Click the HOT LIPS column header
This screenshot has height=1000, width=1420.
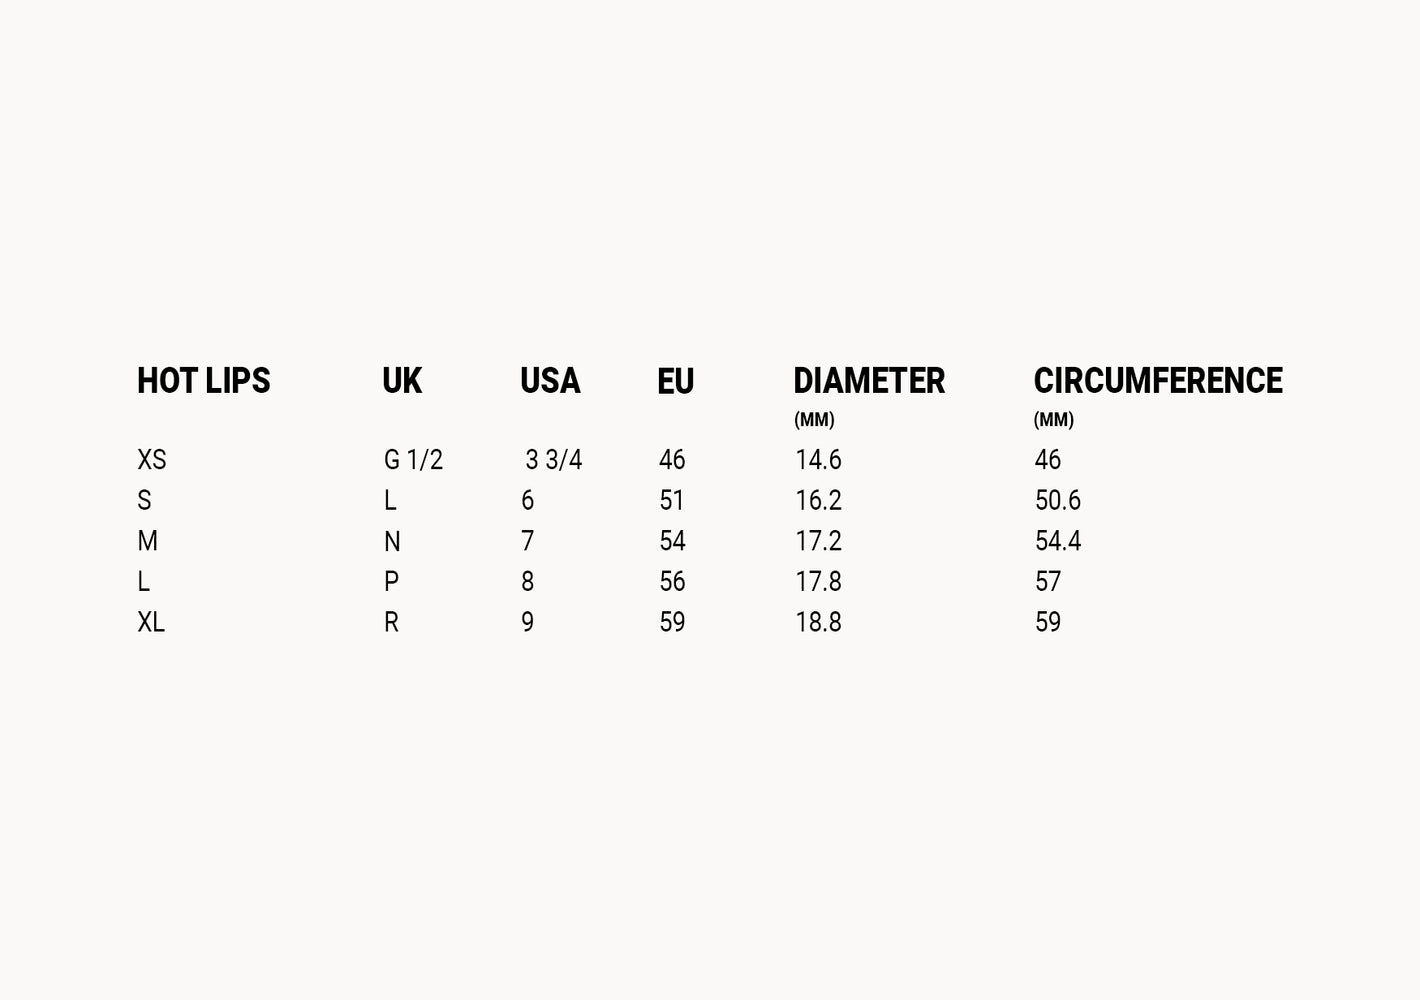pos(203,381)
